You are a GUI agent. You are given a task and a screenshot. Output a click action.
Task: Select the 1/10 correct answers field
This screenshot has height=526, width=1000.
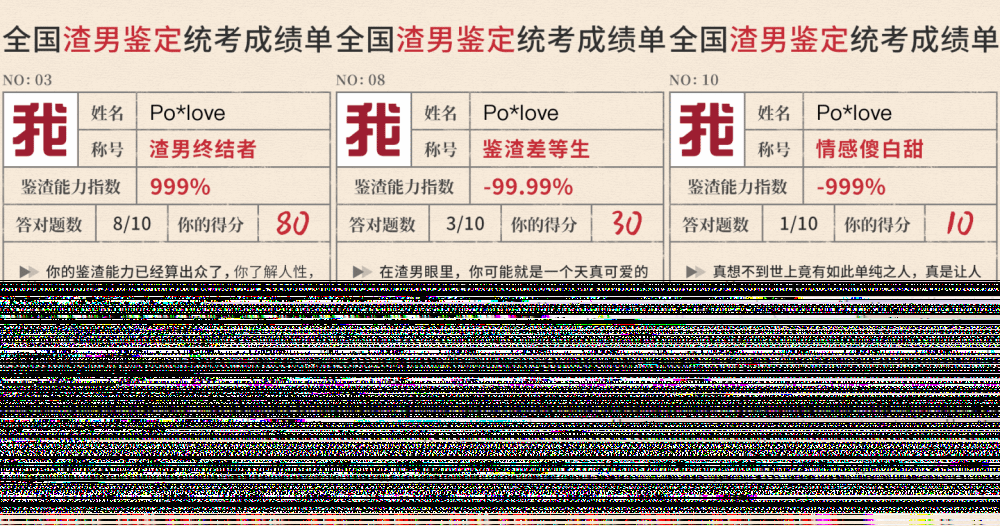(x=797, y=224)
